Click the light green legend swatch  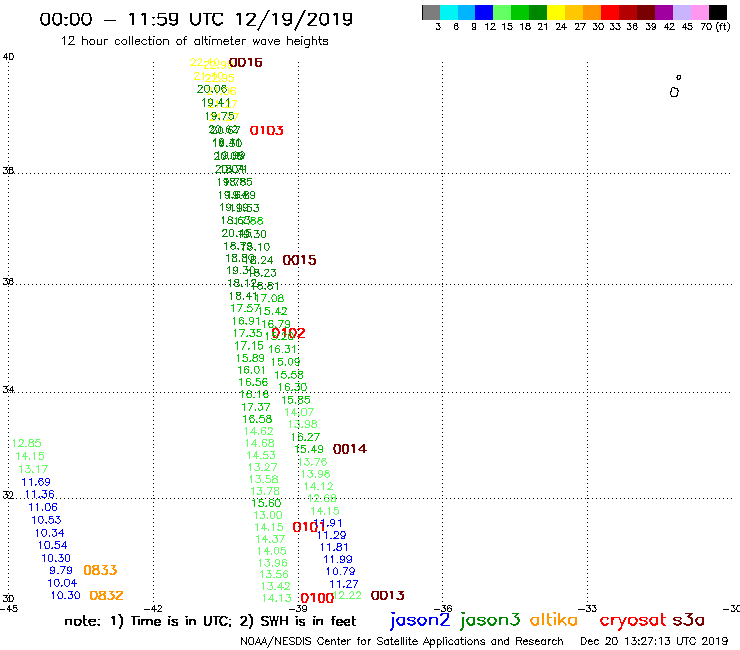click(x=502, y=12)
